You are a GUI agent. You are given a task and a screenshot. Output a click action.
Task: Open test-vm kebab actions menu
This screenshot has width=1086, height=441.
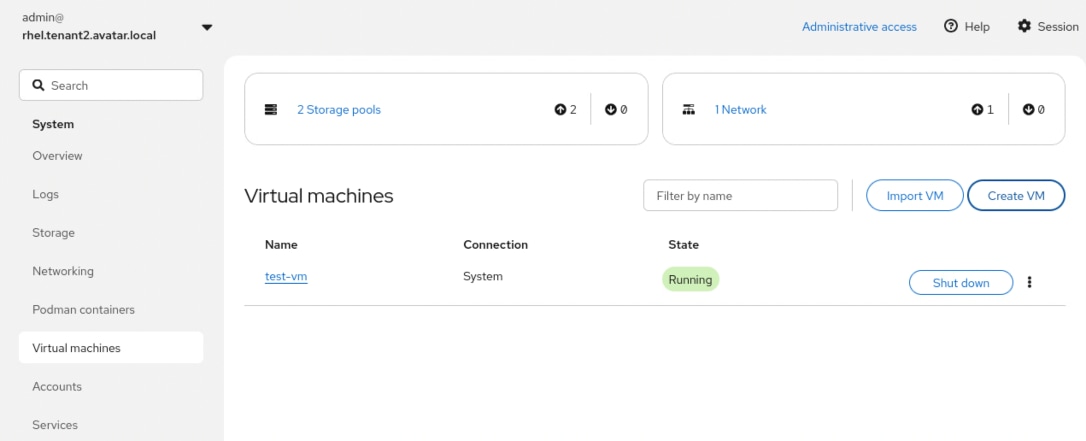(1029, 282)
